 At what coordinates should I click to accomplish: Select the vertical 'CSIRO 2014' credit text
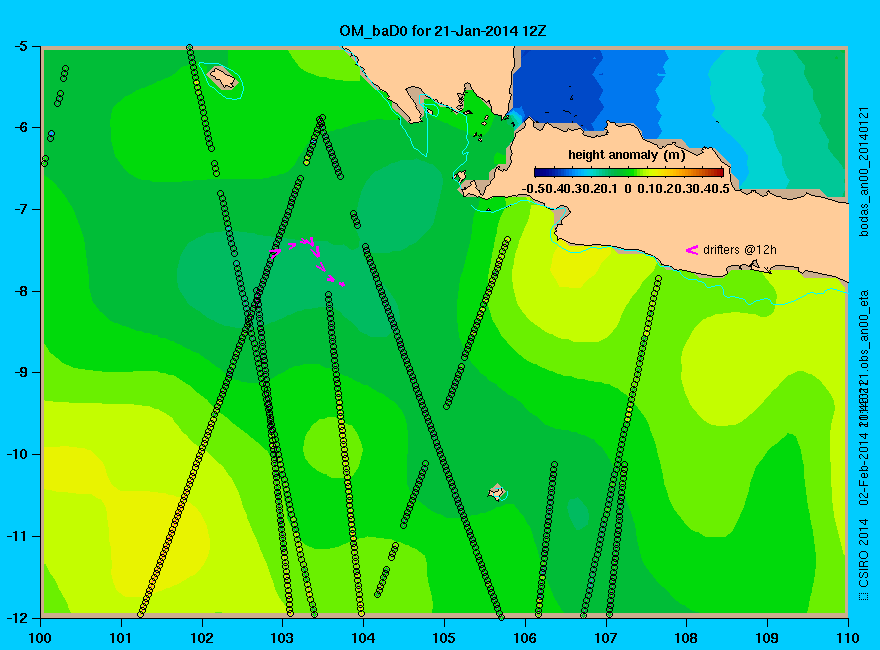click(864, 553)
